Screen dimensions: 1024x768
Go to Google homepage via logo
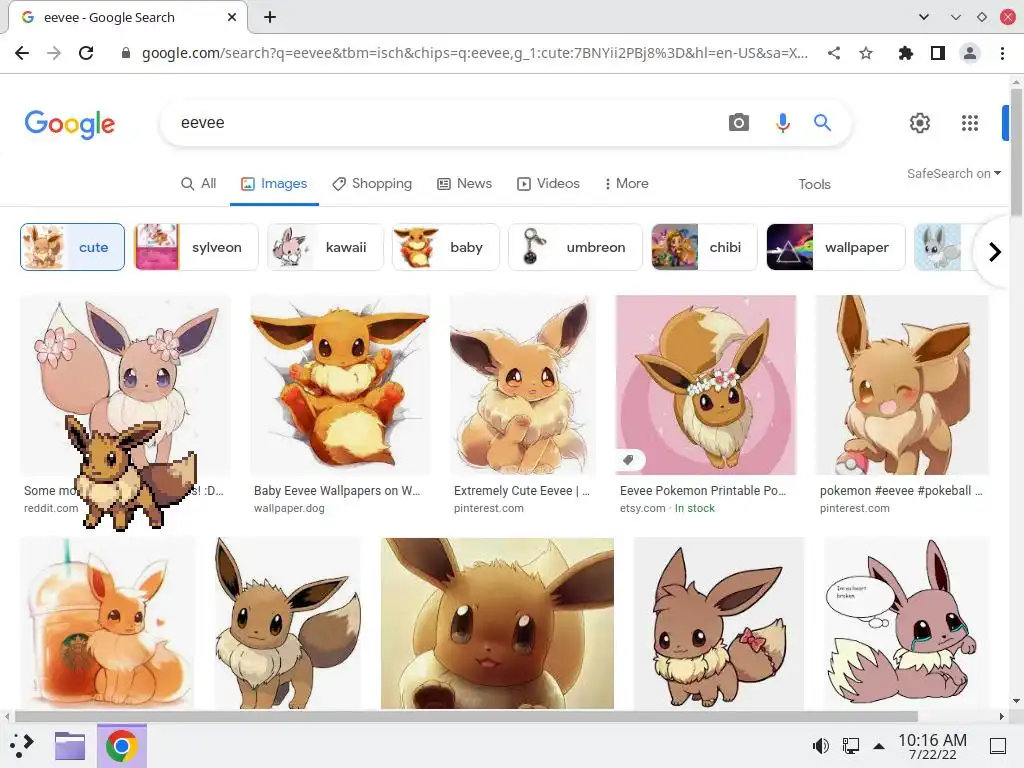70,123
